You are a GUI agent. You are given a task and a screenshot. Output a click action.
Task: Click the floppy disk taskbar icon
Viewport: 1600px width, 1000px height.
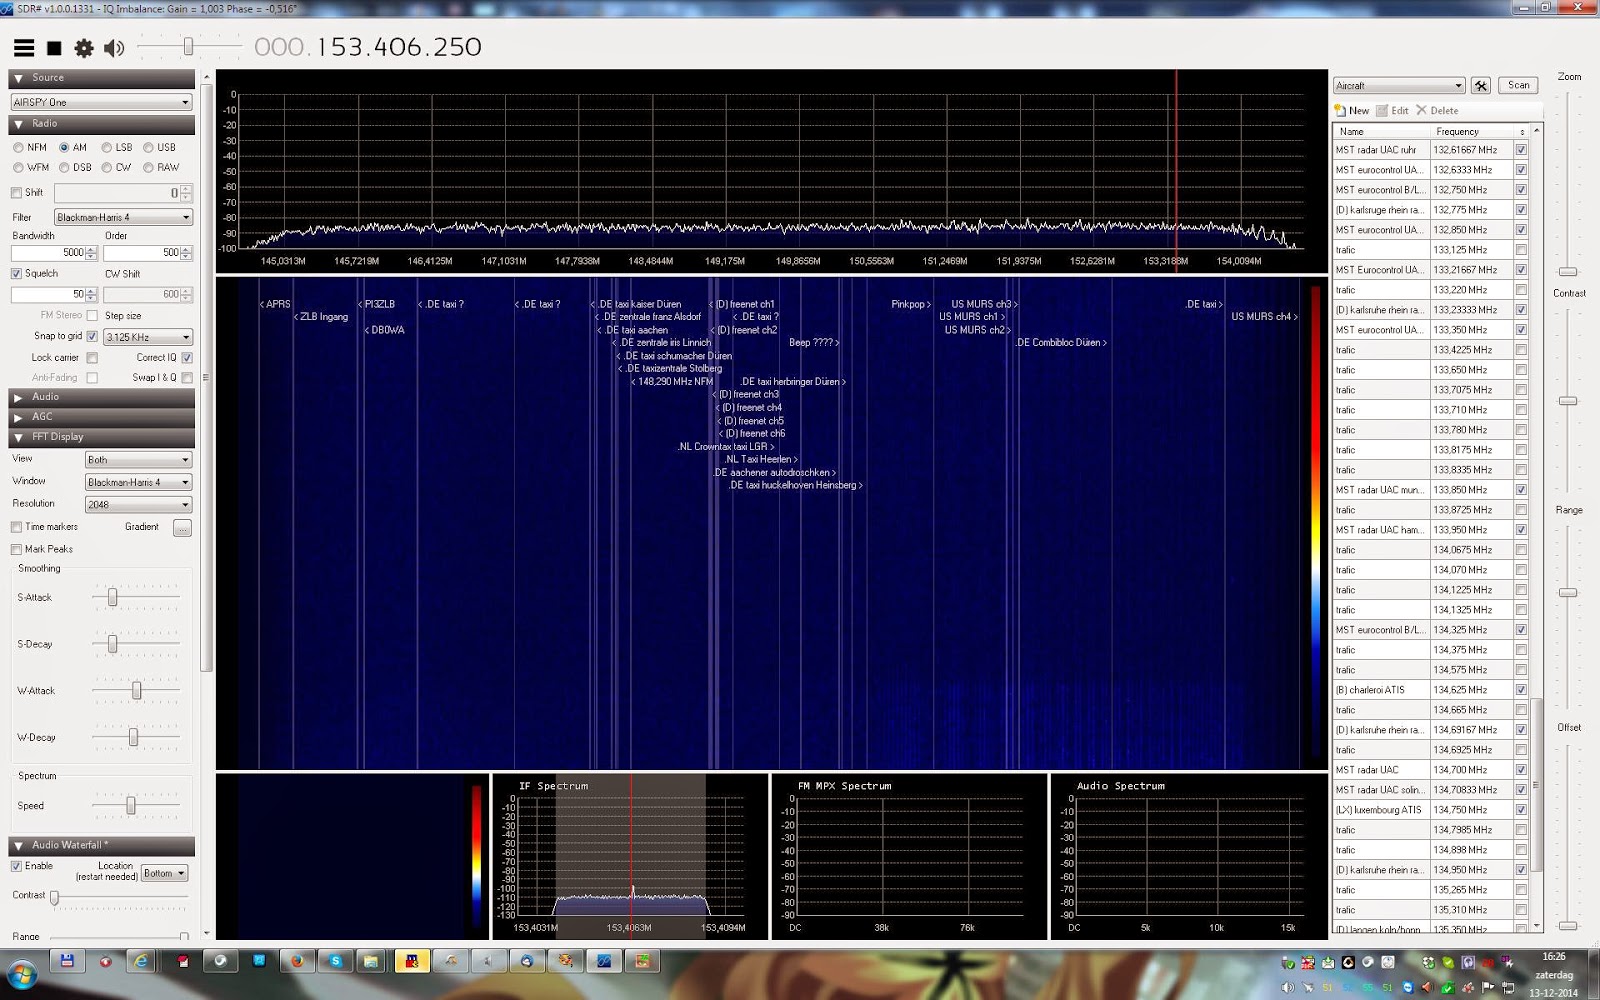[x=67, y=962]
